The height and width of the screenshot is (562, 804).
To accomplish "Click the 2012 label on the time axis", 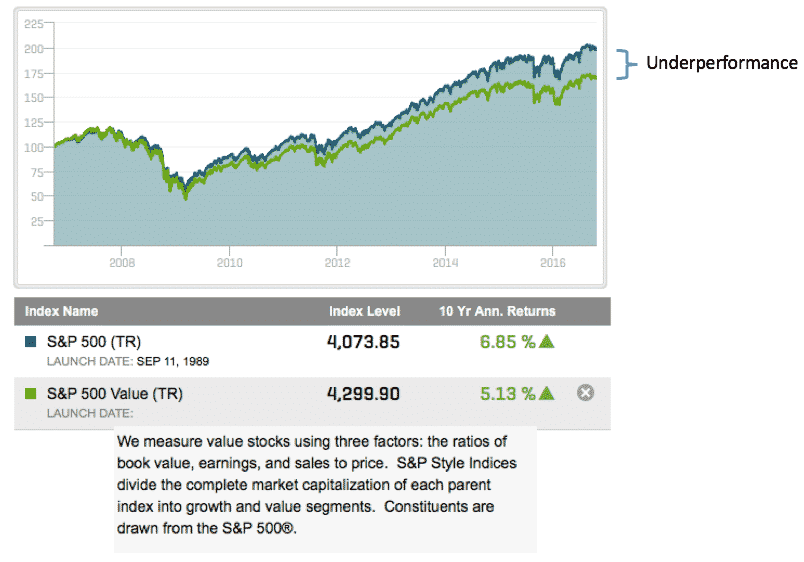I will tap(338, 265).
